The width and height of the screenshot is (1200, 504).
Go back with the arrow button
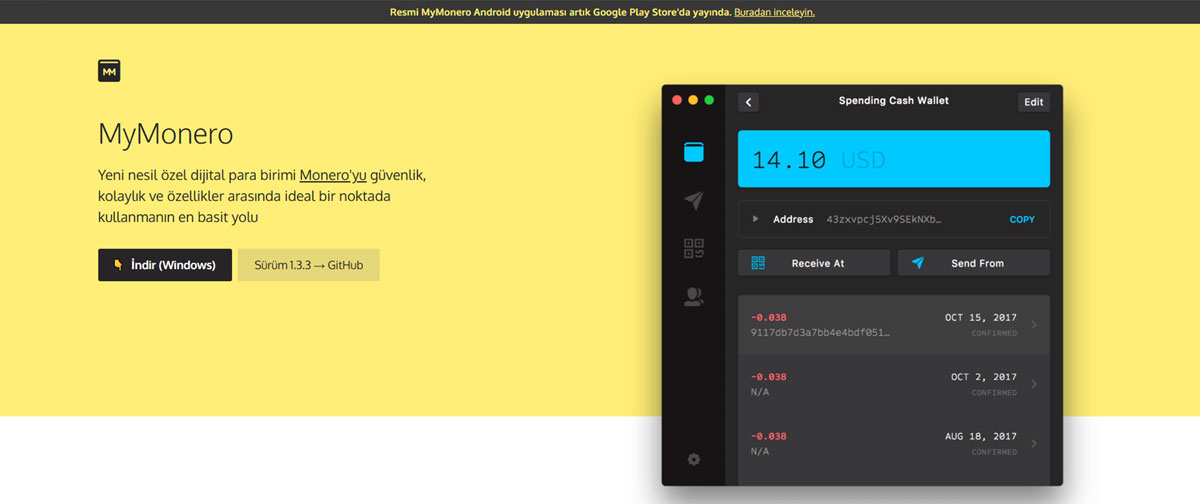(748, 102)
